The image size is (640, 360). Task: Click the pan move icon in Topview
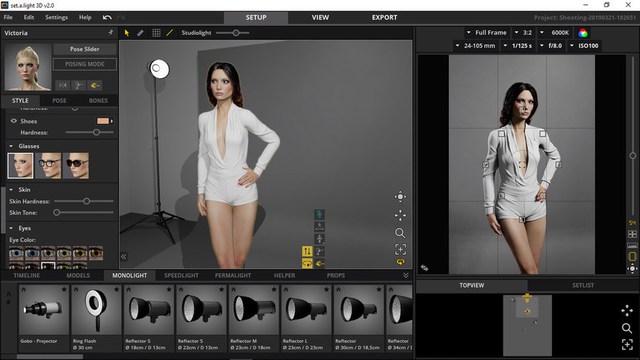pyautogui.click(x=627, y=311)
